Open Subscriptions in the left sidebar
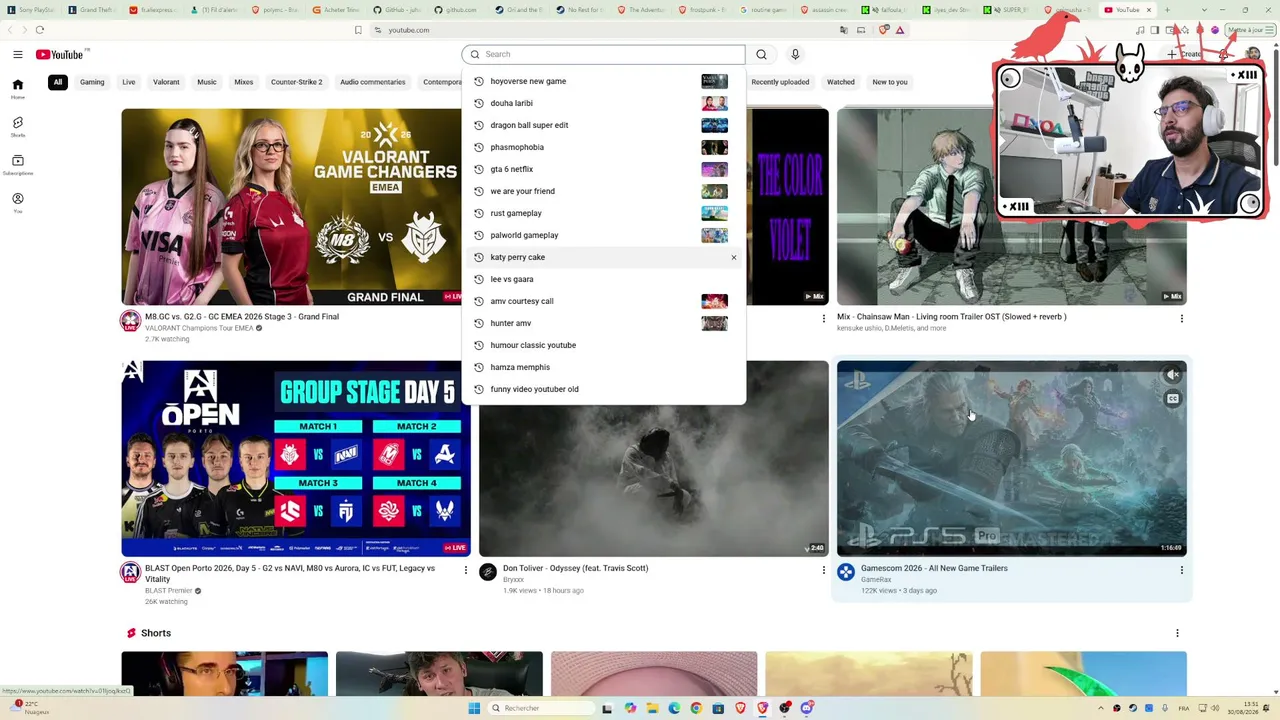The height and width of the screenshot is (720, 1280). [17, 165]
